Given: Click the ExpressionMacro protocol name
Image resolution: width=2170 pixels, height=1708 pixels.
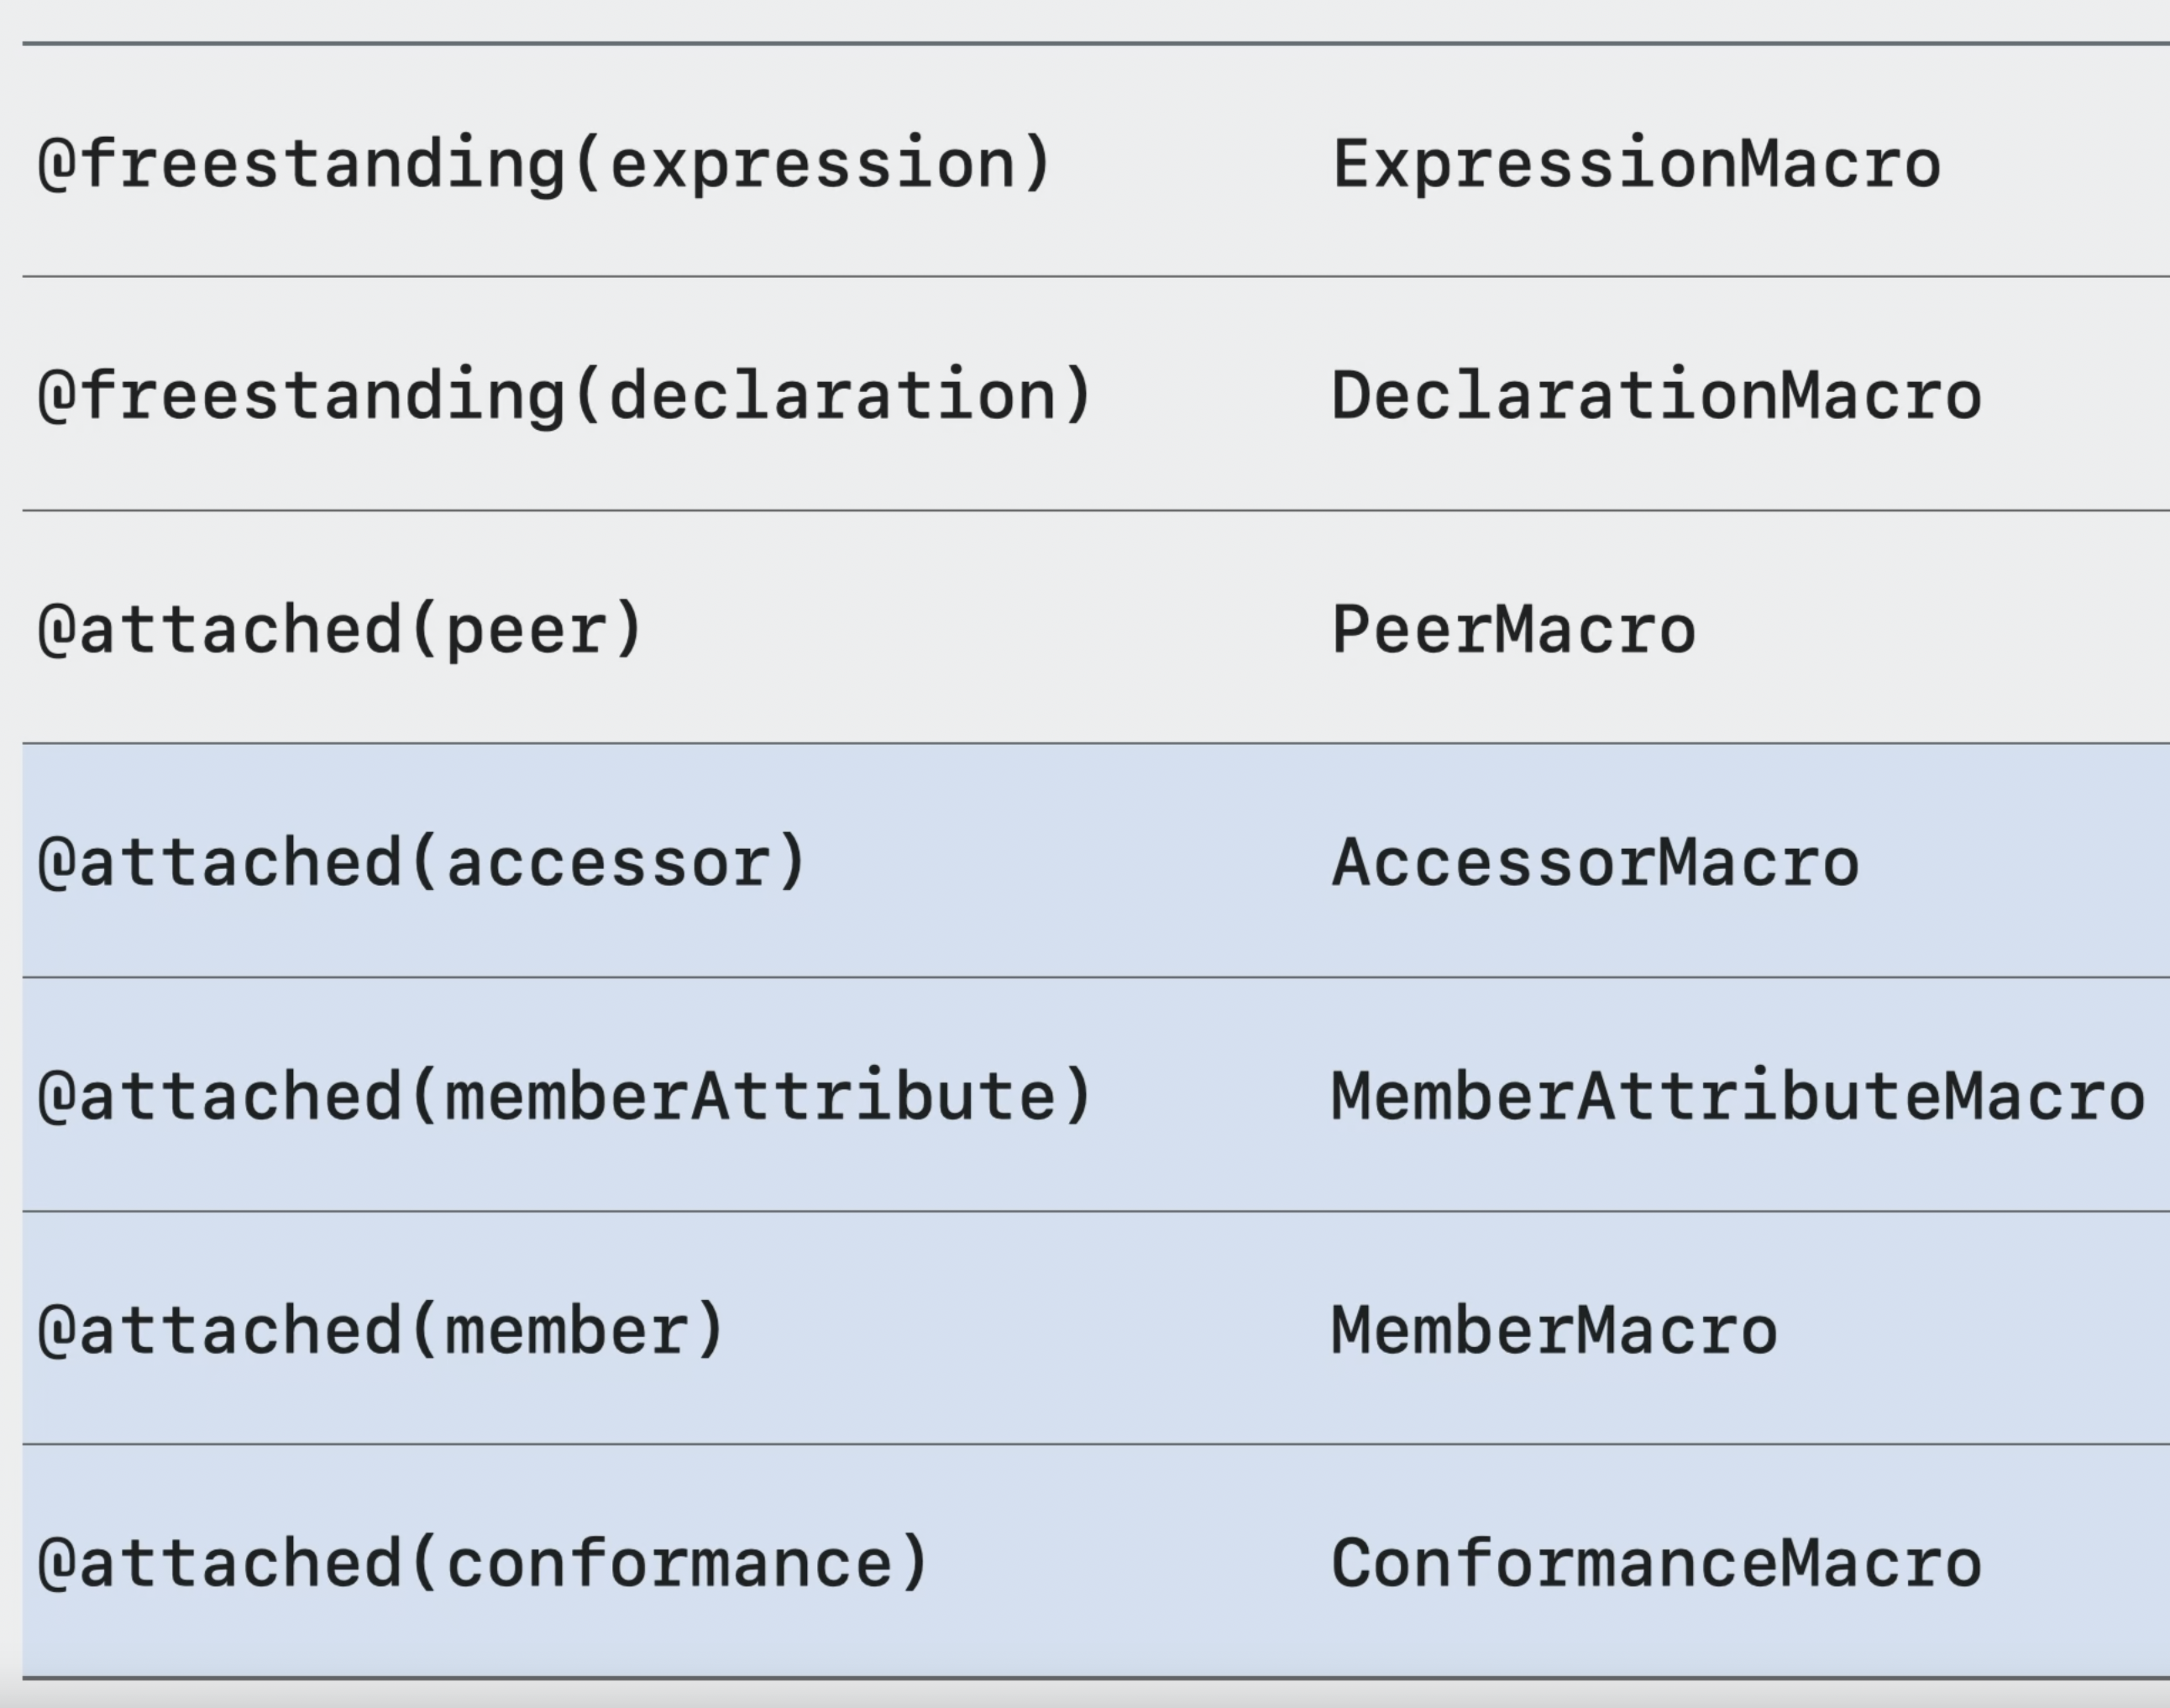Looking at the screenshot, I should [1636, 164].
